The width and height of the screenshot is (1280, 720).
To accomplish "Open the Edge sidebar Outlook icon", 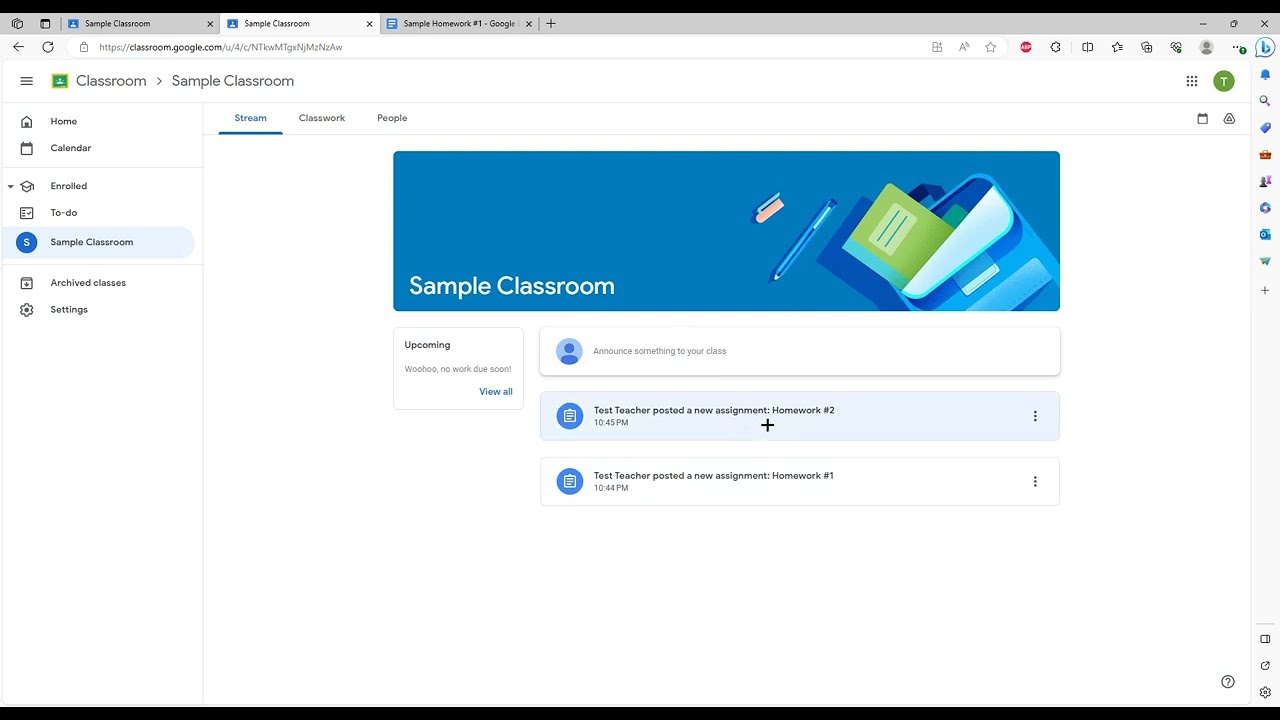I will click(1265, 234).
